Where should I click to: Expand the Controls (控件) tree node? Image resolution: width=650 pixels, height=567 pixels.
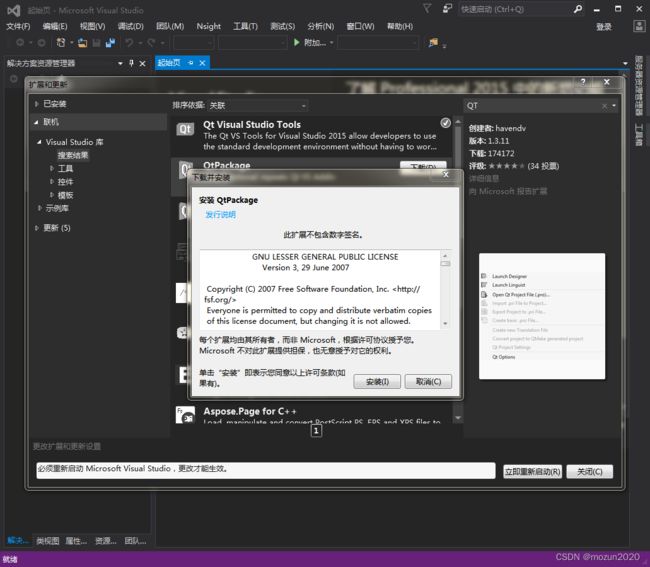pos(51,182)
